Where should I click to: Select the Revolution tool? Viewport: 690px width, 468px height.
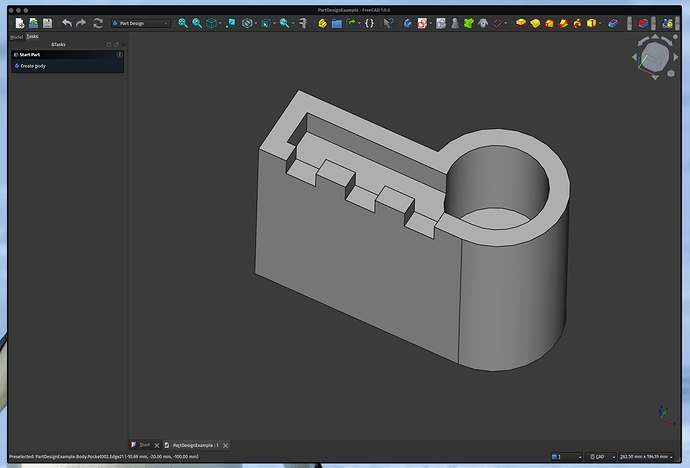(x=535, y=23)
